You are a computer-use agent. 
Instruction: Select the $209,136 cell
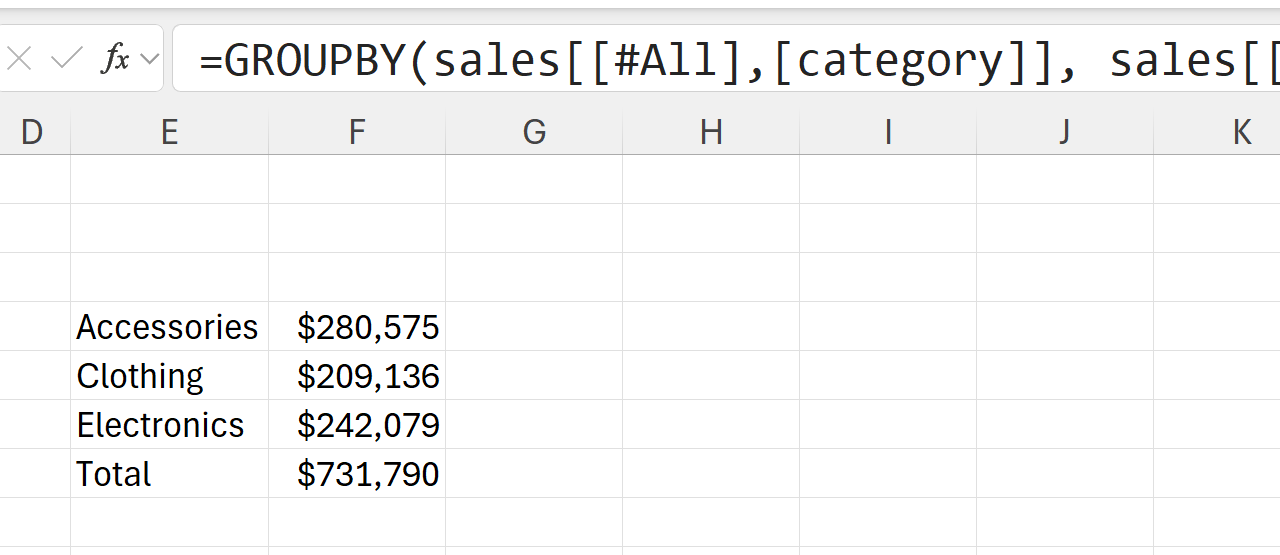[x=367, y=376]
